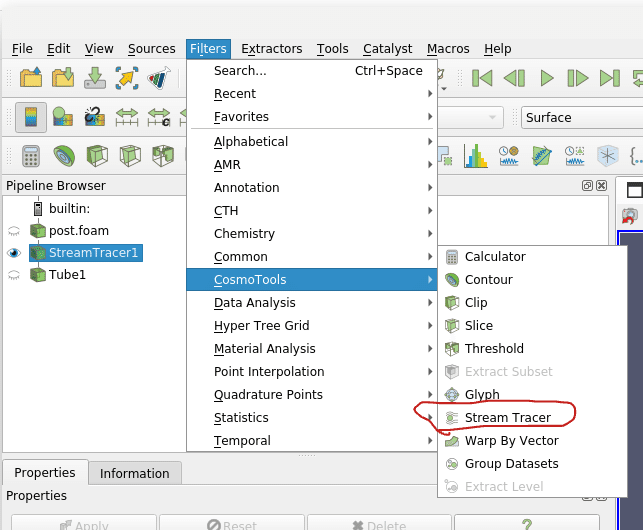Click the Open file folder icon
Viewport: 643px width, 530px height.
31,77
